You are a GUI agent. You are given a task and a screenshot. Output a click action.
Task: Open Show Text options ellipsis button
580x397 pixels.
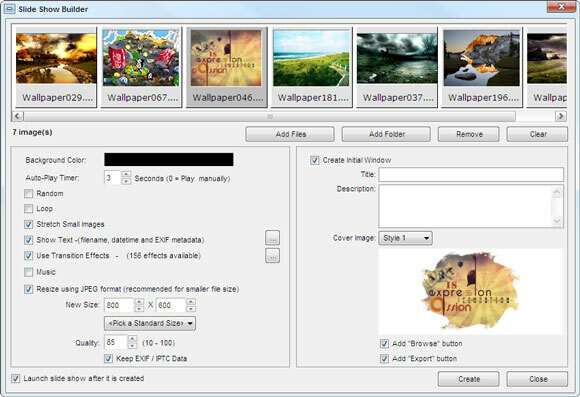272,238
